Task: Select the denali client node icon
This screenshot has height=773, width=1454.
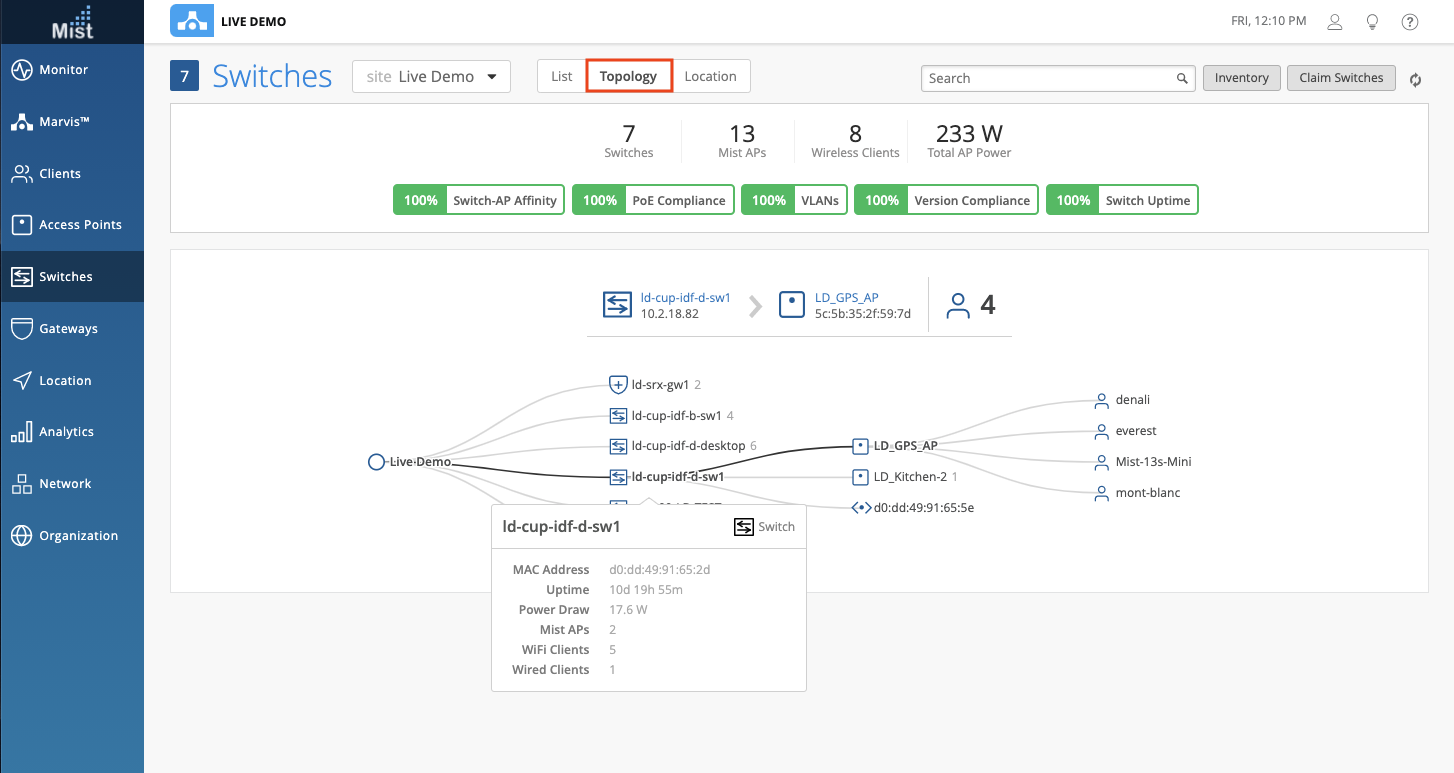Action: (1101, 400)
